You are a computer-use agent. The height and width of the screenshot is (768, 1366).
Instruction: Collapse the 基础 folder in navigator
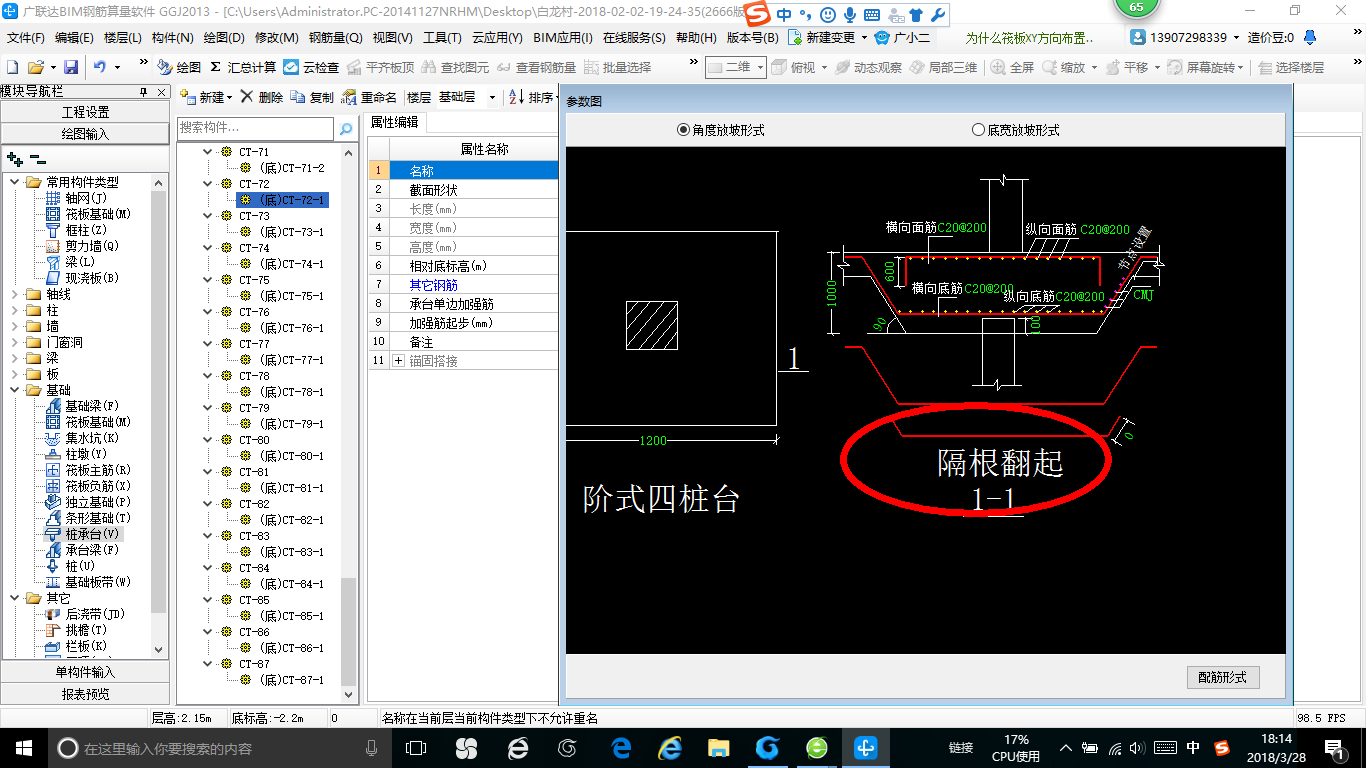pyautogui.click(x=14, y=390)
